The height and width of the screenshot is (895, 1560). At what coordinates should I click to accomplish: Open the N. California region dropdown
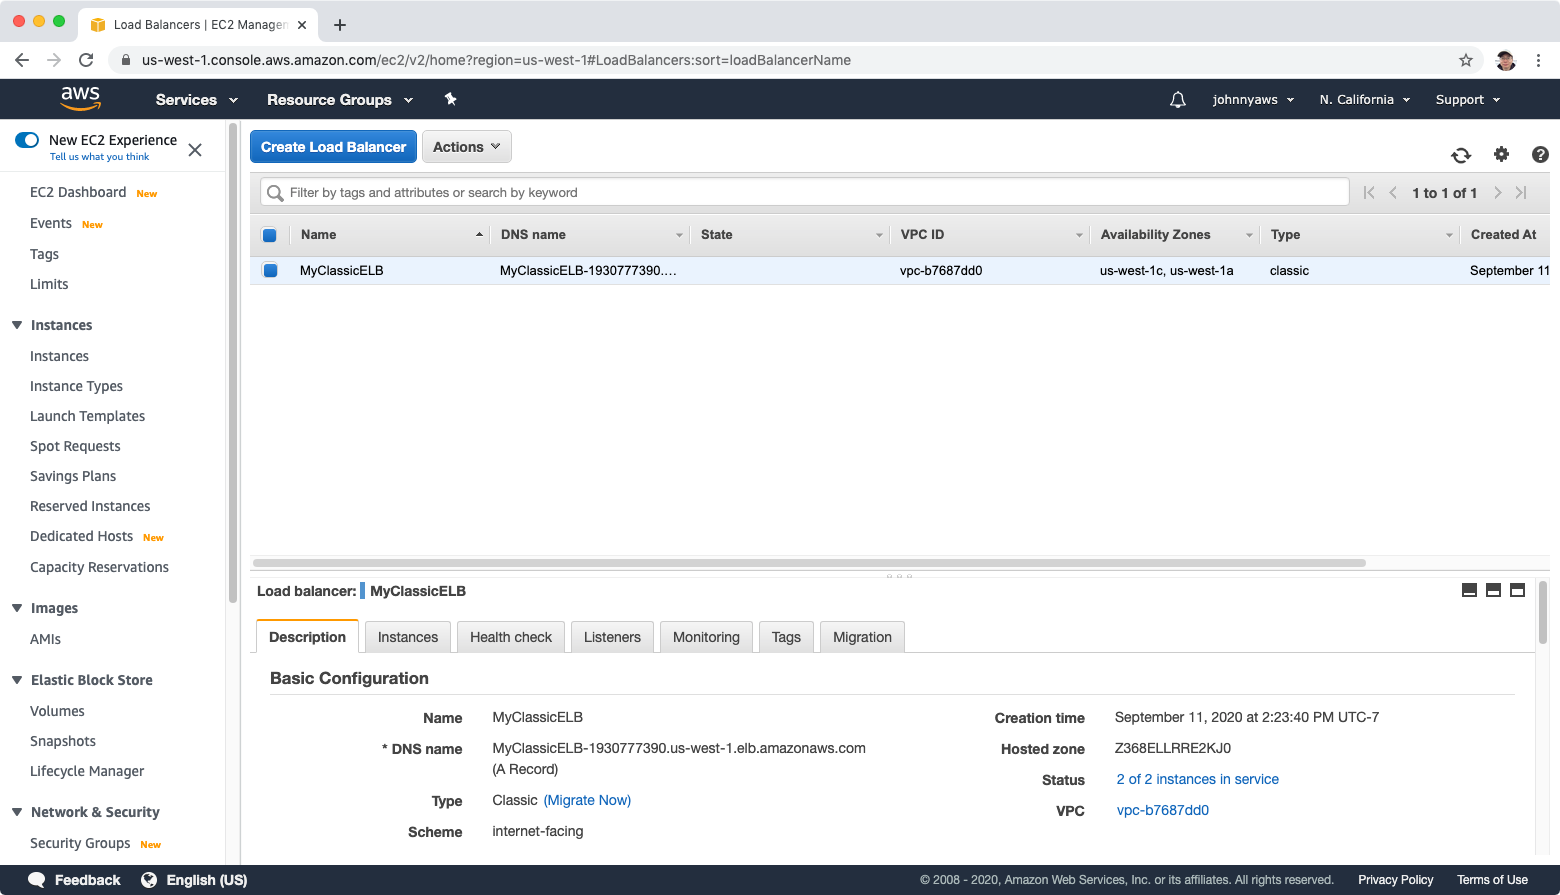point(1364,100)
